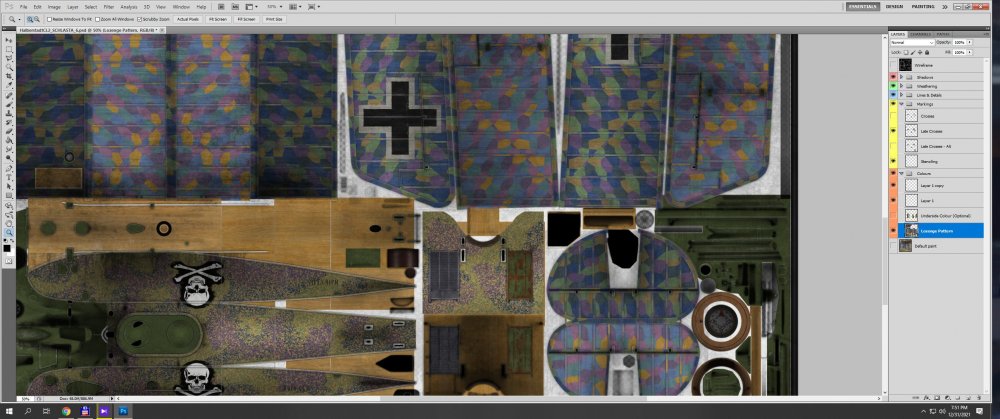Select the Eraser tool

9,131
